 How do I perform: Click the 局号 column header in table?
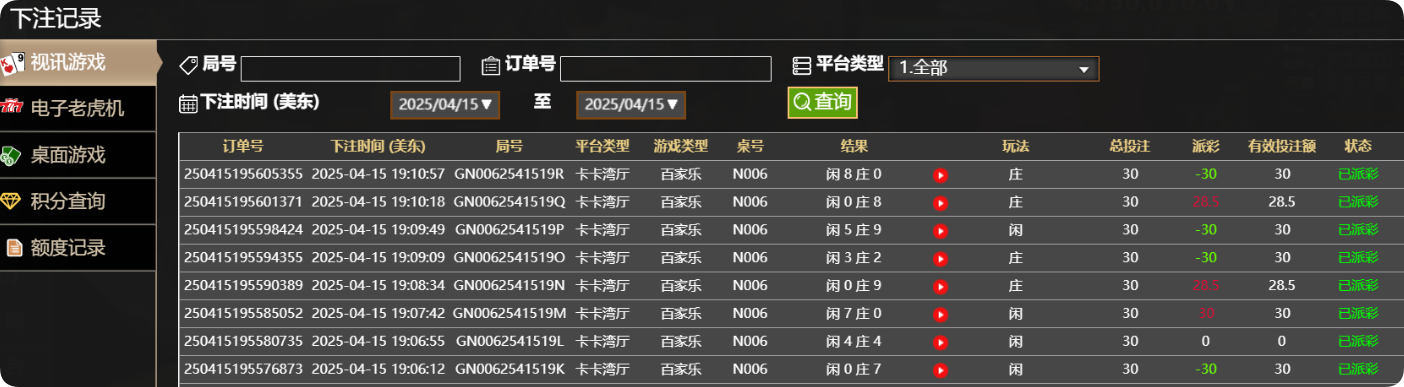509,146
